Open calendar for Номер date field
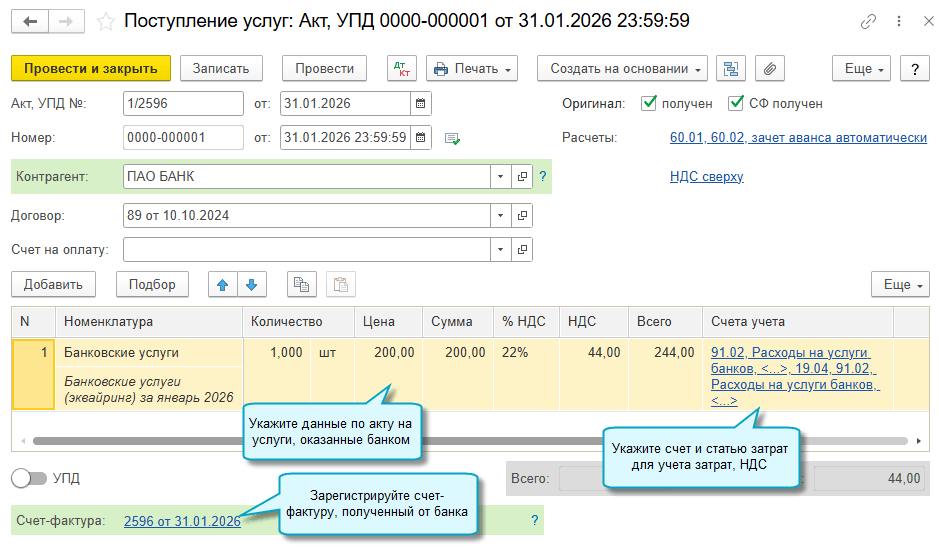This screenshot has width=939, height=550. (420, 138)
